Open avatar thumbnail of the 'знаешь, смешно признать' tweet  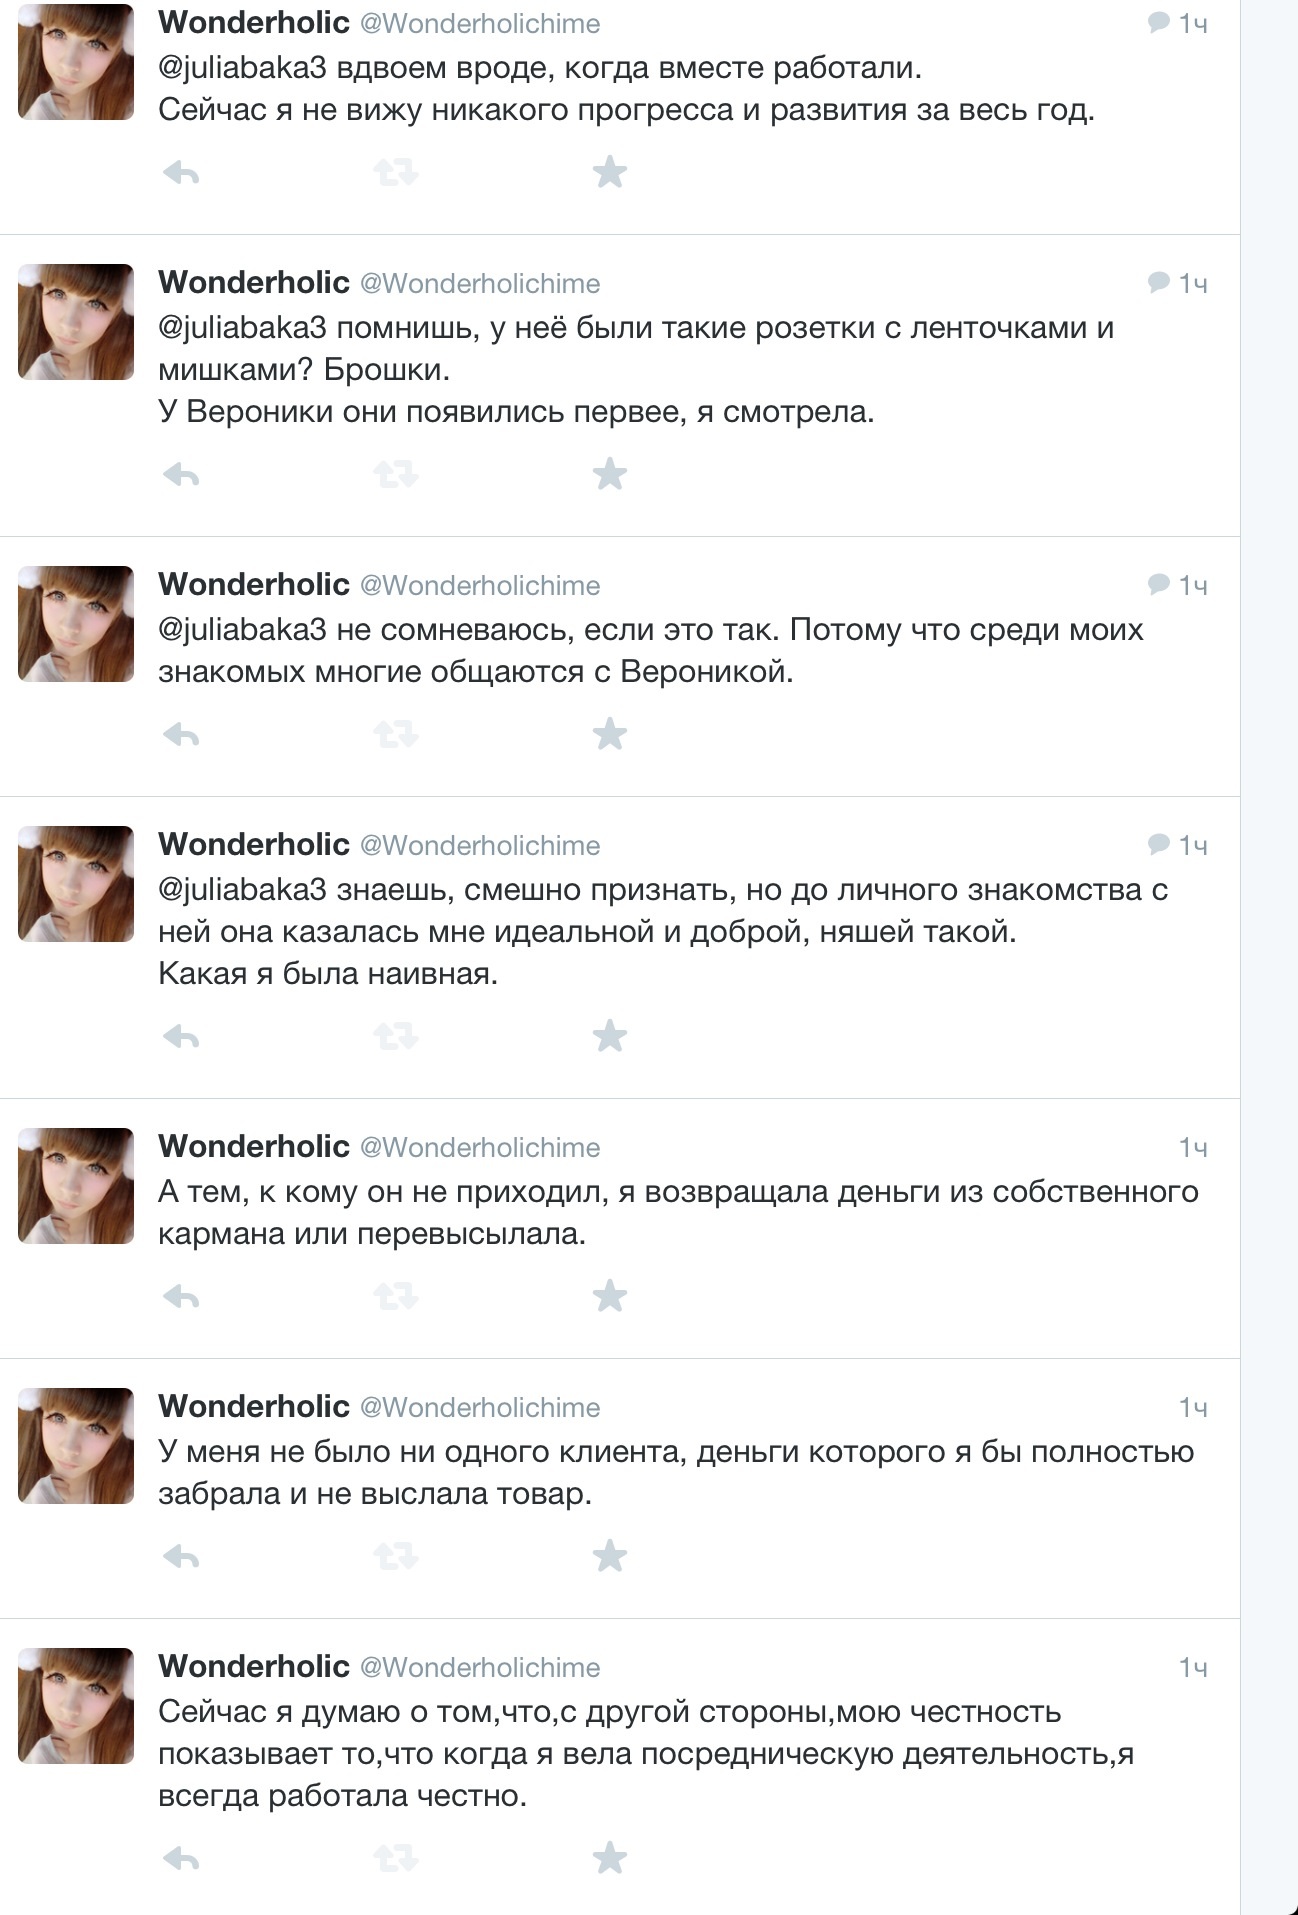click(76, 884)
